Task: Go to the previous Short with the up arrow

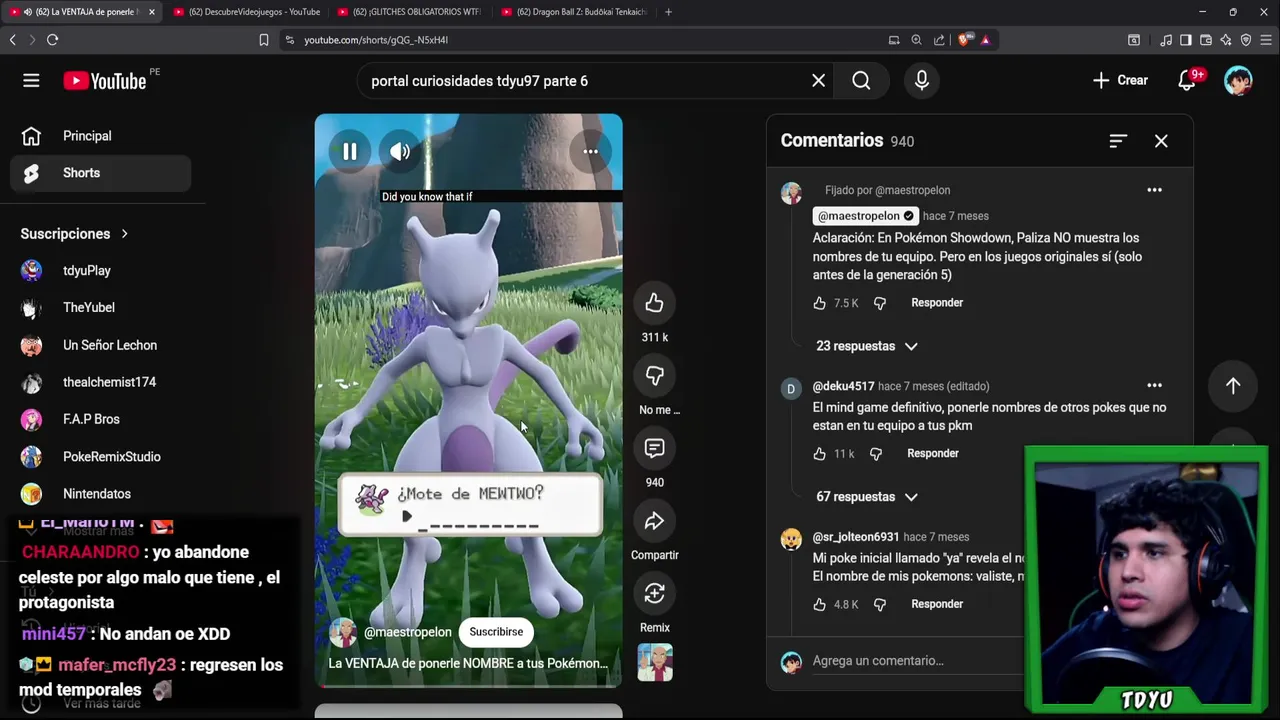Action: 1233,386
